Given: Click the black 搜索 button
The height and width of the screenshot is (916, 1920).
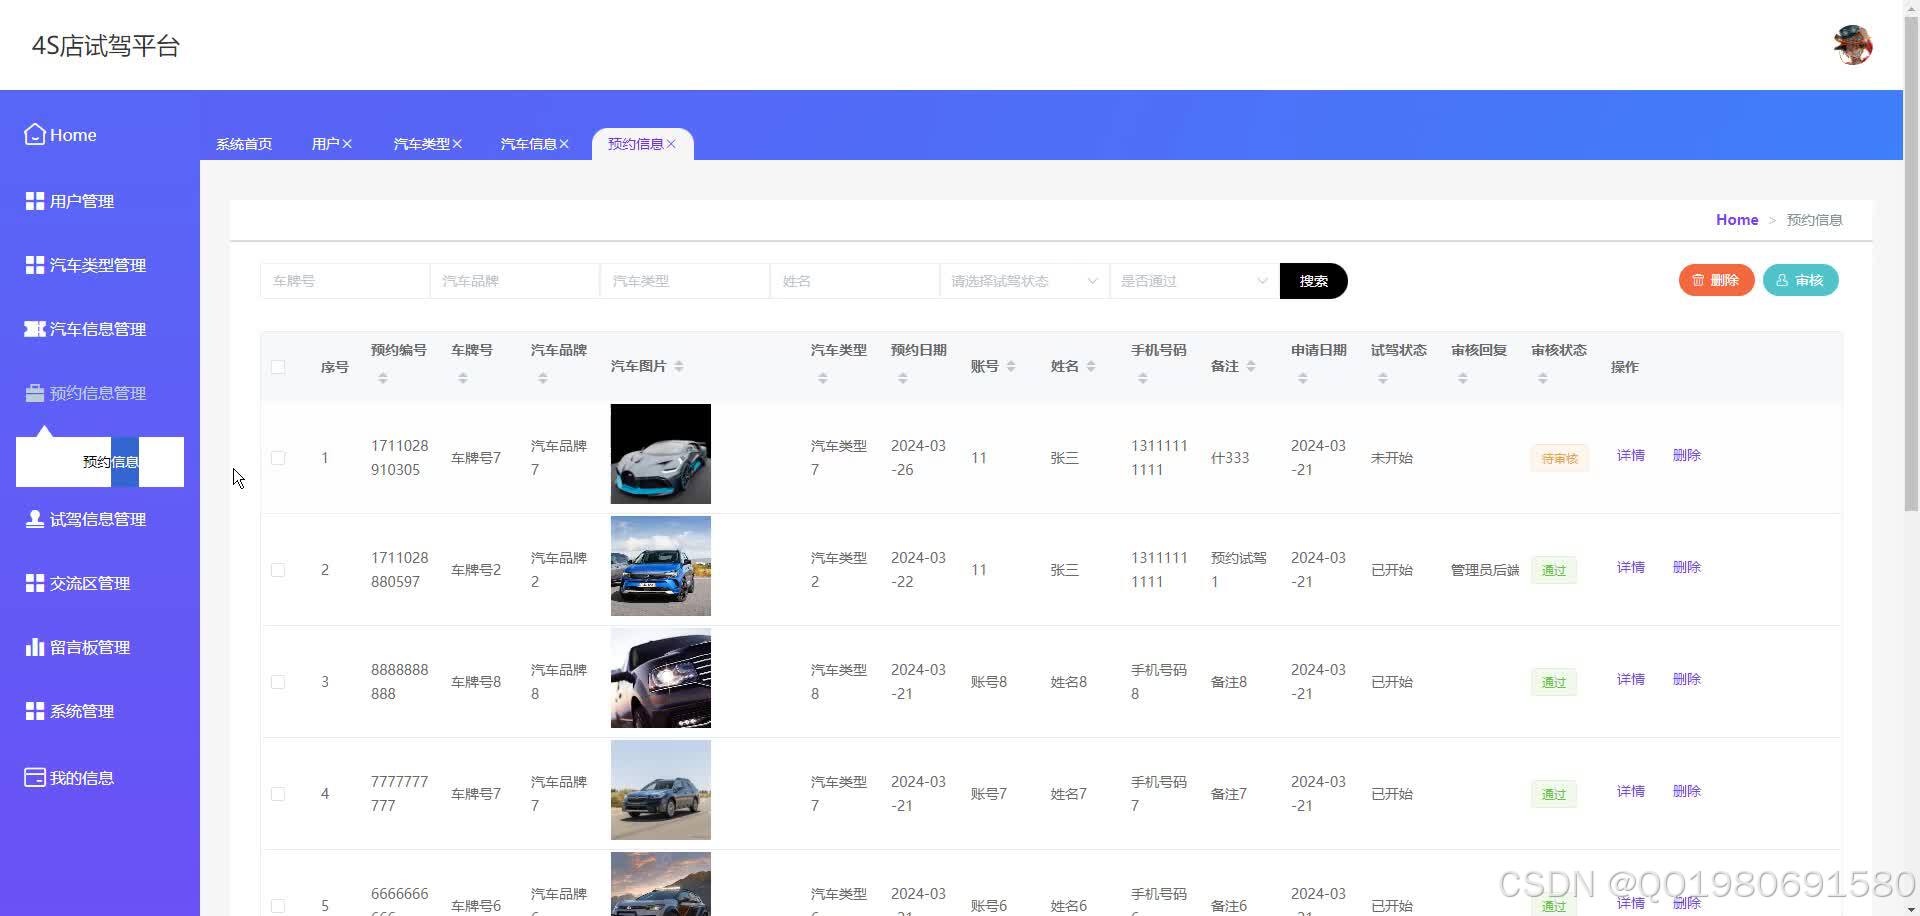Looking at the screenshot, I should [1314, 281].
